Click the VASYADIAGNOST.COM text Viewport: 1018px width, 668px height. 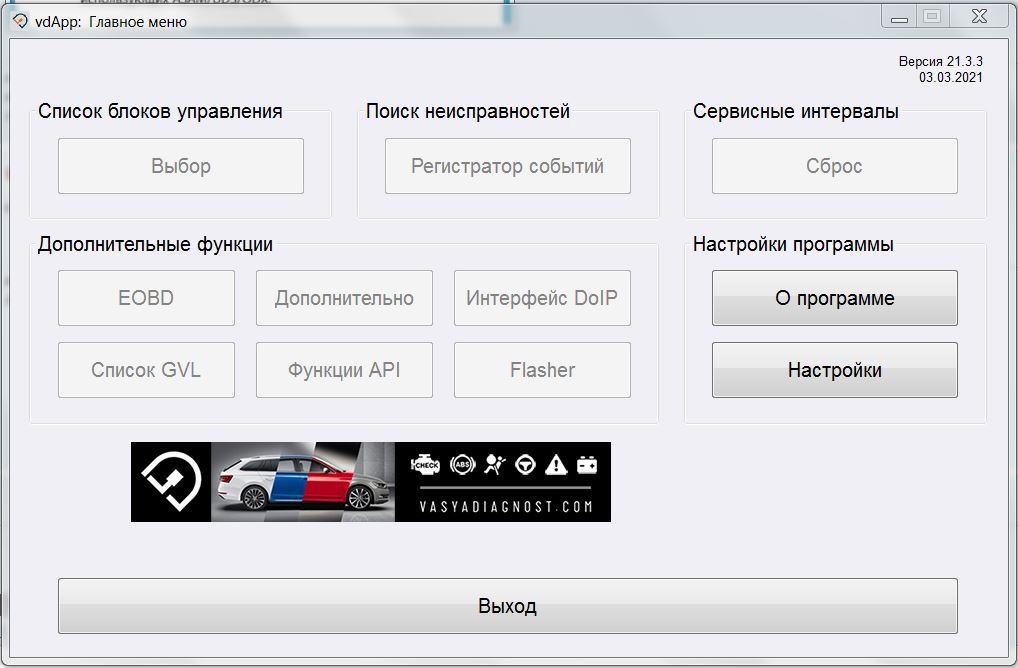tap(506, 506)
